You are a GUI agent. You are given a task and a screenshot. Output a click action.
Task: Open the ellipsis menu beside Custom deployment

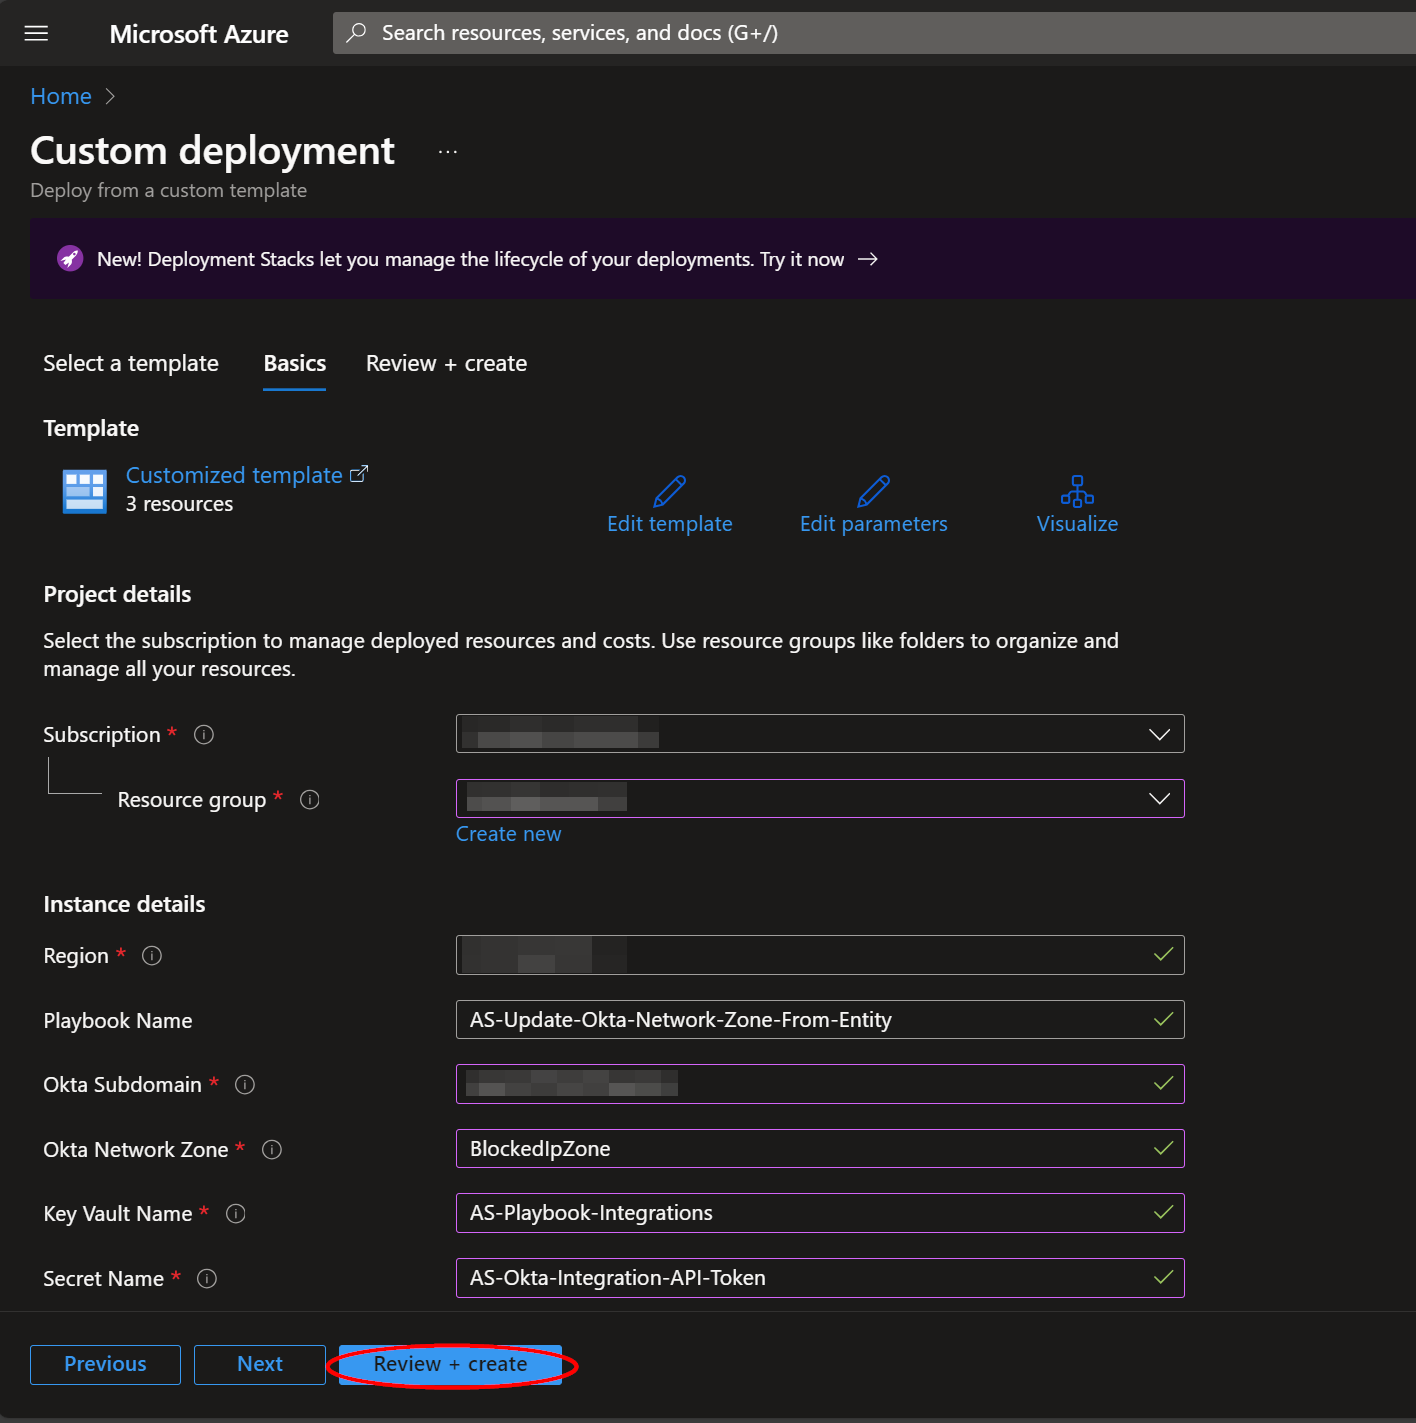(x=447, y=152)
